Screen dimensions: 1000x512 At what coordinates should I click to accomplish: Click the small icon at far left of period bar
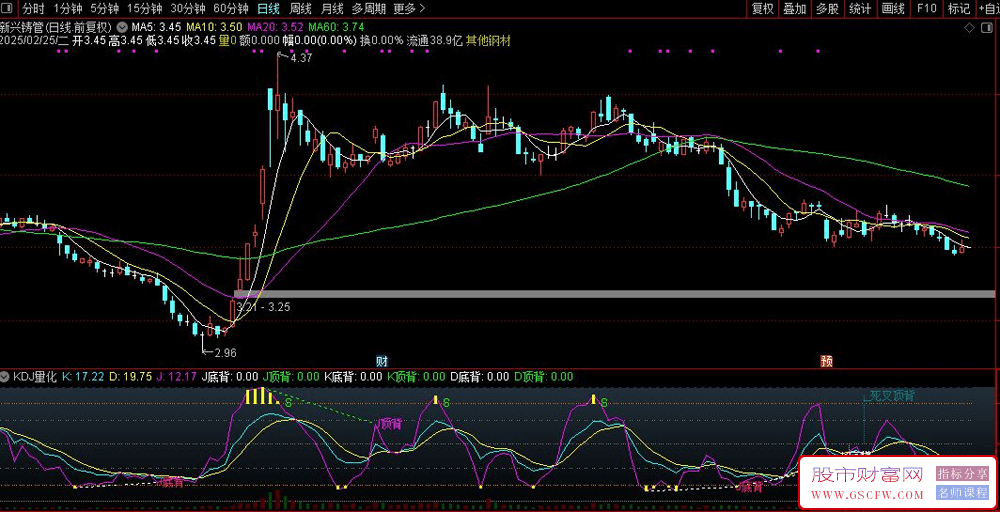[x=8, y=9]
